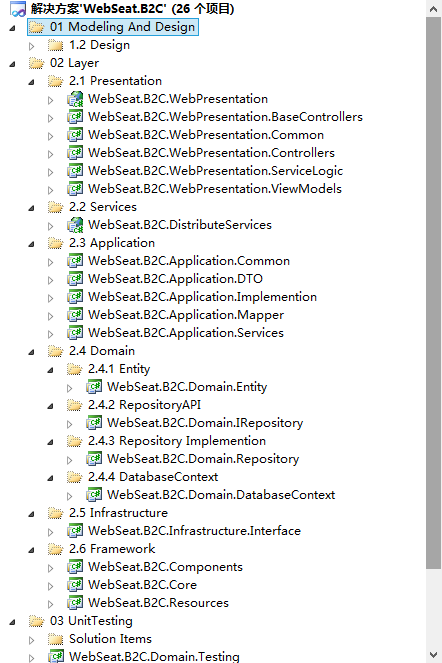Collapse the 02 Layer folder
The height and width of the screenshot is (663, 442).
click(x=12, y=64)
